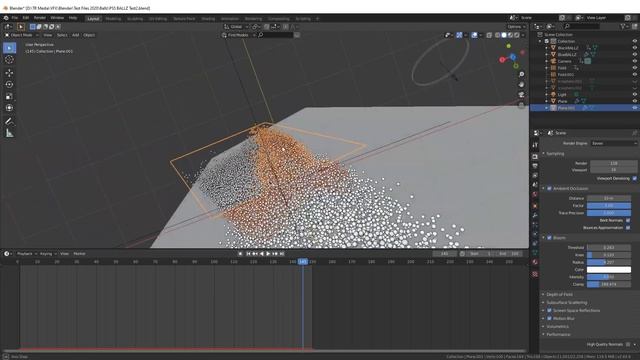The width and height of the screenshot is (640, 360).
Task: Open the Modifier wrench properties tab
Action: [535, 215]
